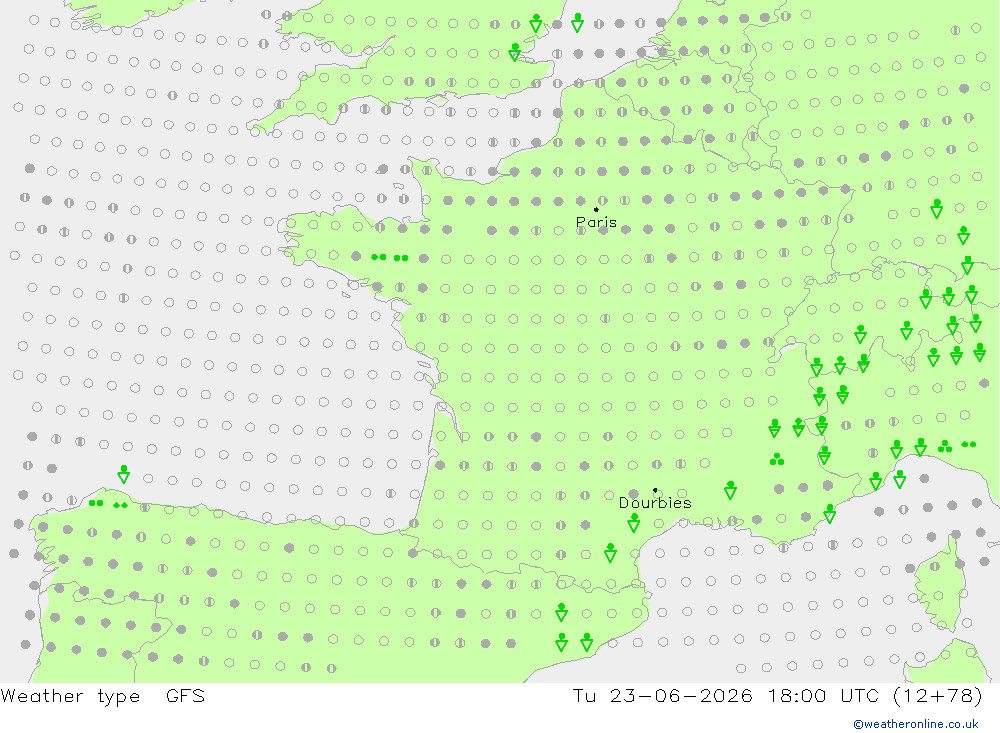Click the green shower symbol just north of Spain's coast

tap(124, 474)
